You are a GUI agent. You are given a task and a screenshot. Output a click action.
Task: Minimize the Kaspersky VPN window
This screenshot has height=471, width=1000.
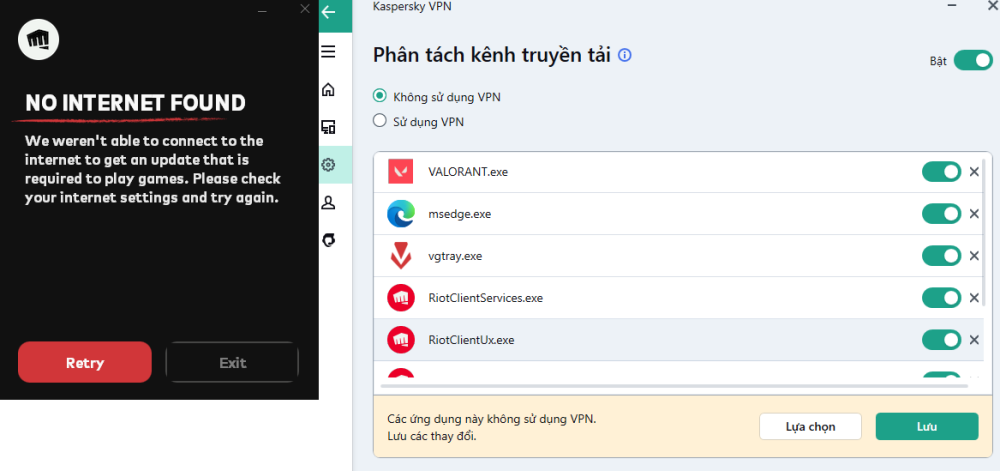point(952,5)
